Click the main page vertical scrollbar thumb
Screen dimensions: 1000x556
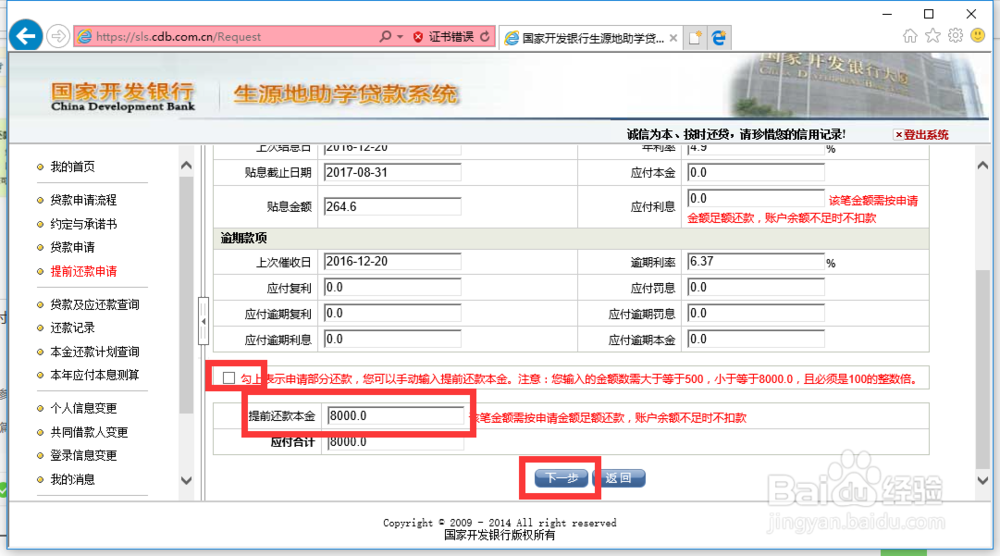click(983, 369)
